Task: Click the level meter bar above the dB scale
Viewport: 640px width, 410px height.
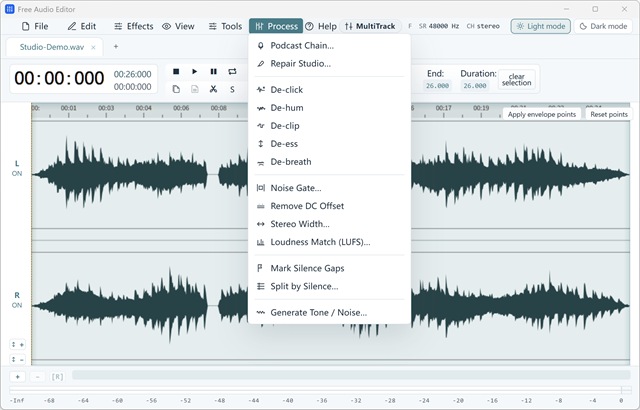Action: click(x=320, y=390)
